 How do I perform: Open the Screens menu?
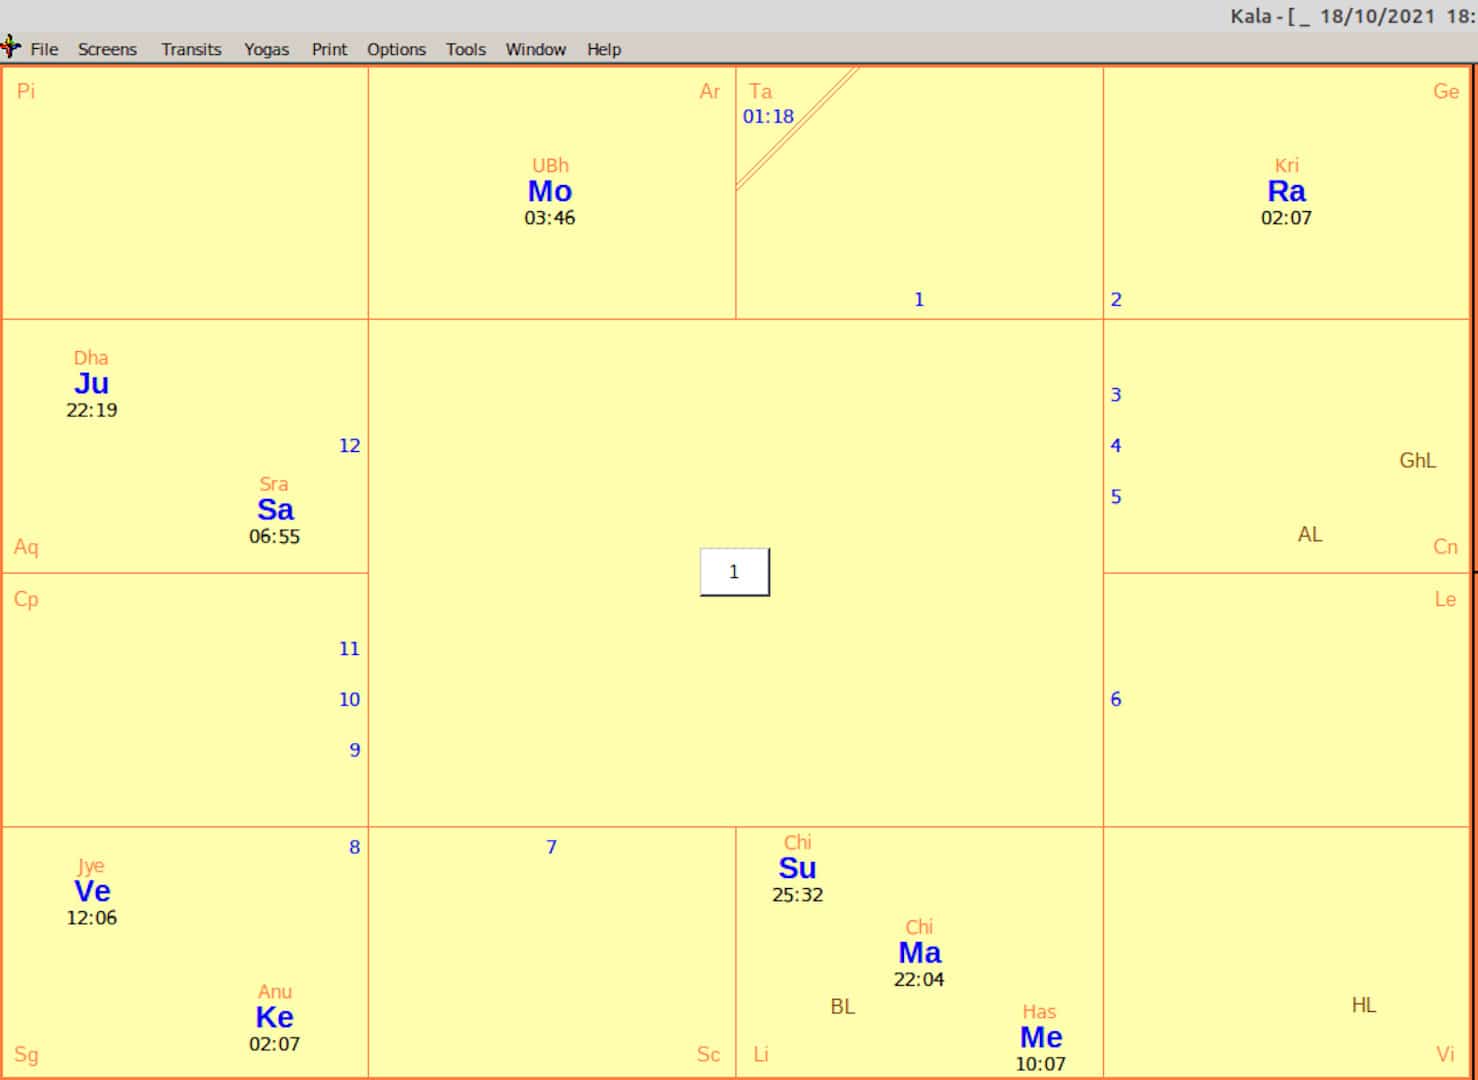(106, 49)
